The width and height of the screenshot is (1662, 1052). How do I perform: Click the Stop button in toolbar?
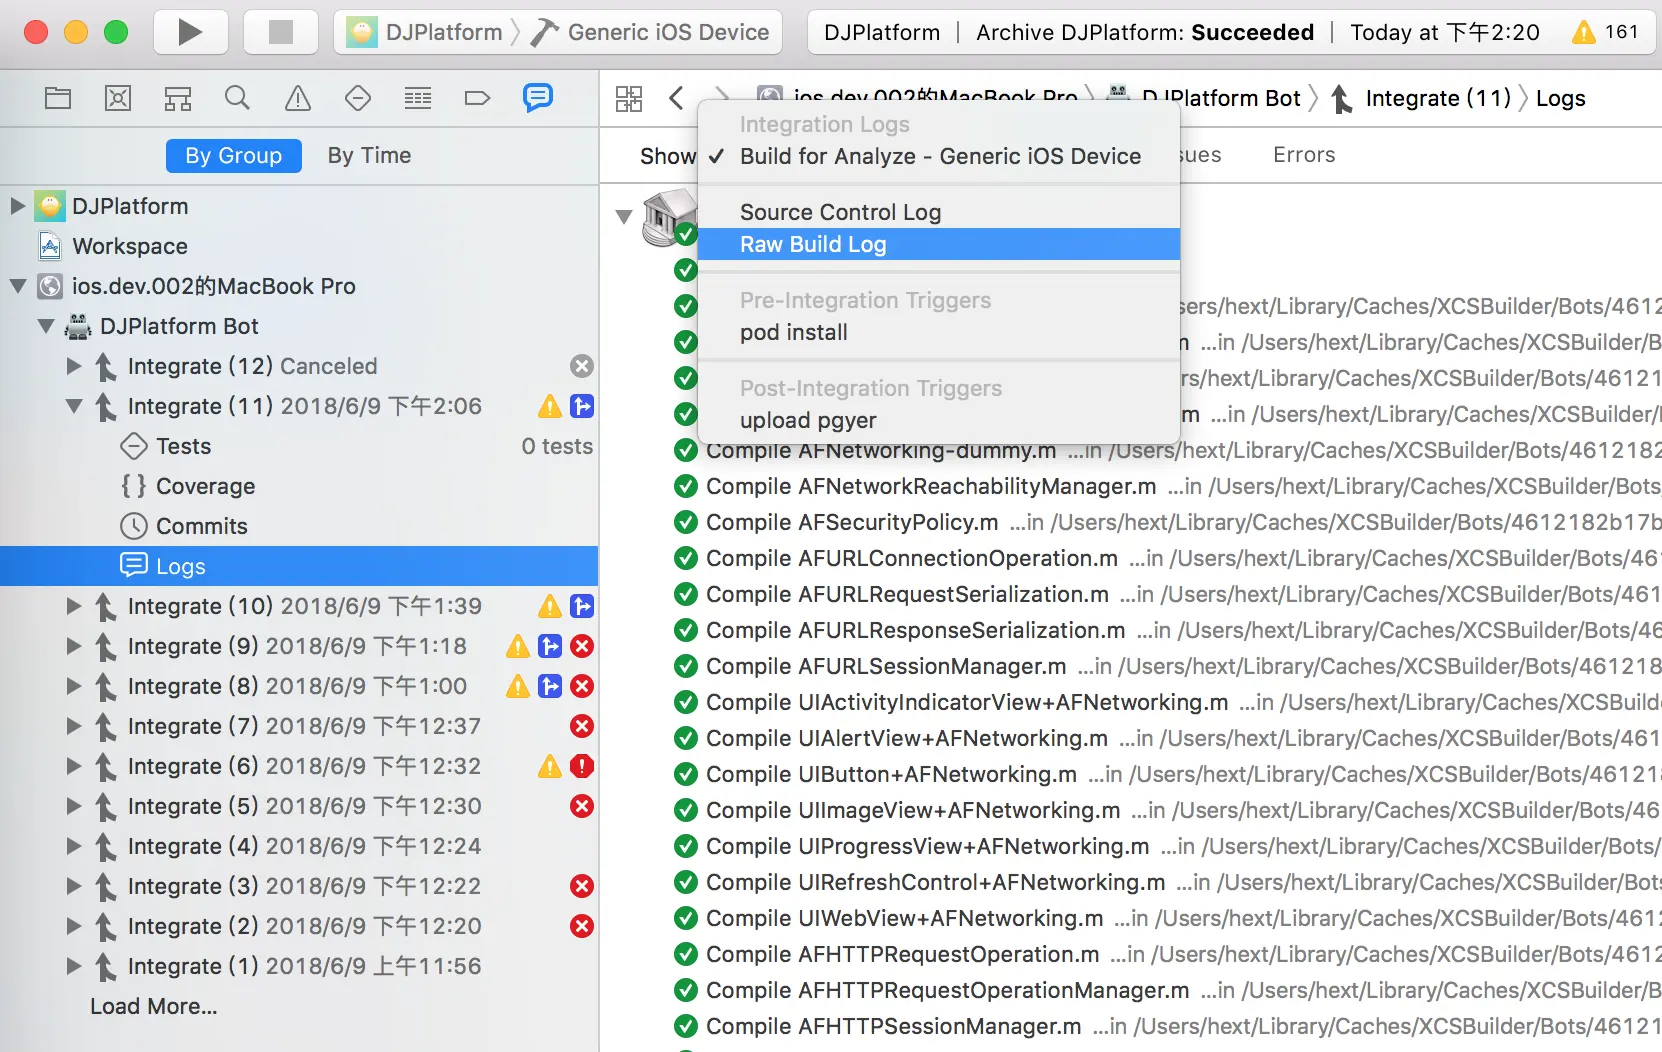pos(281,32)
